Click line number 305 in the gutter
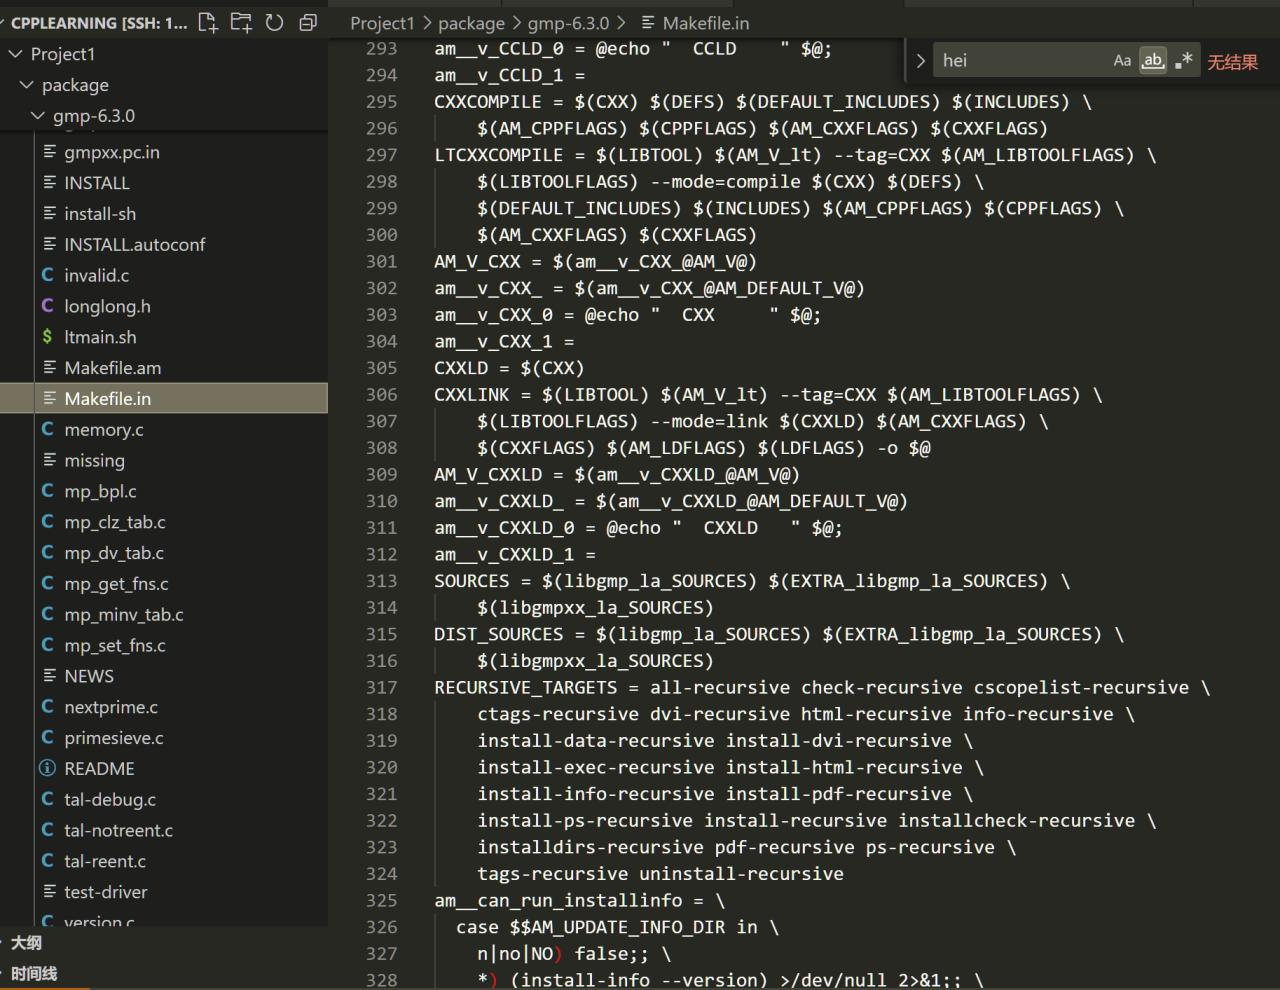Viewport: 1280px width, 990px height. click(x=381, y=368)
